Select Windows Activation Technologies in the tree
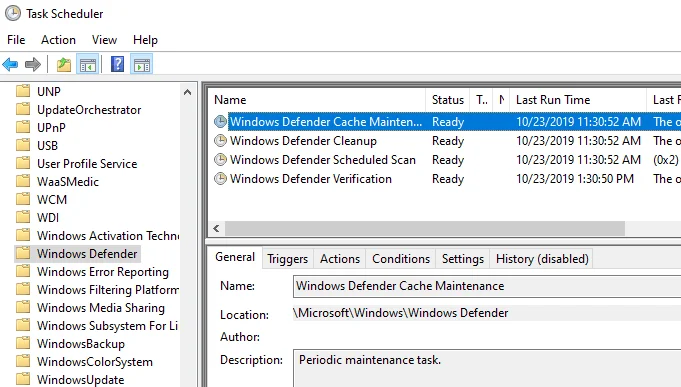The height and width of the screenshot is (387, 681). pyautogui.click(x=108, y=235)
